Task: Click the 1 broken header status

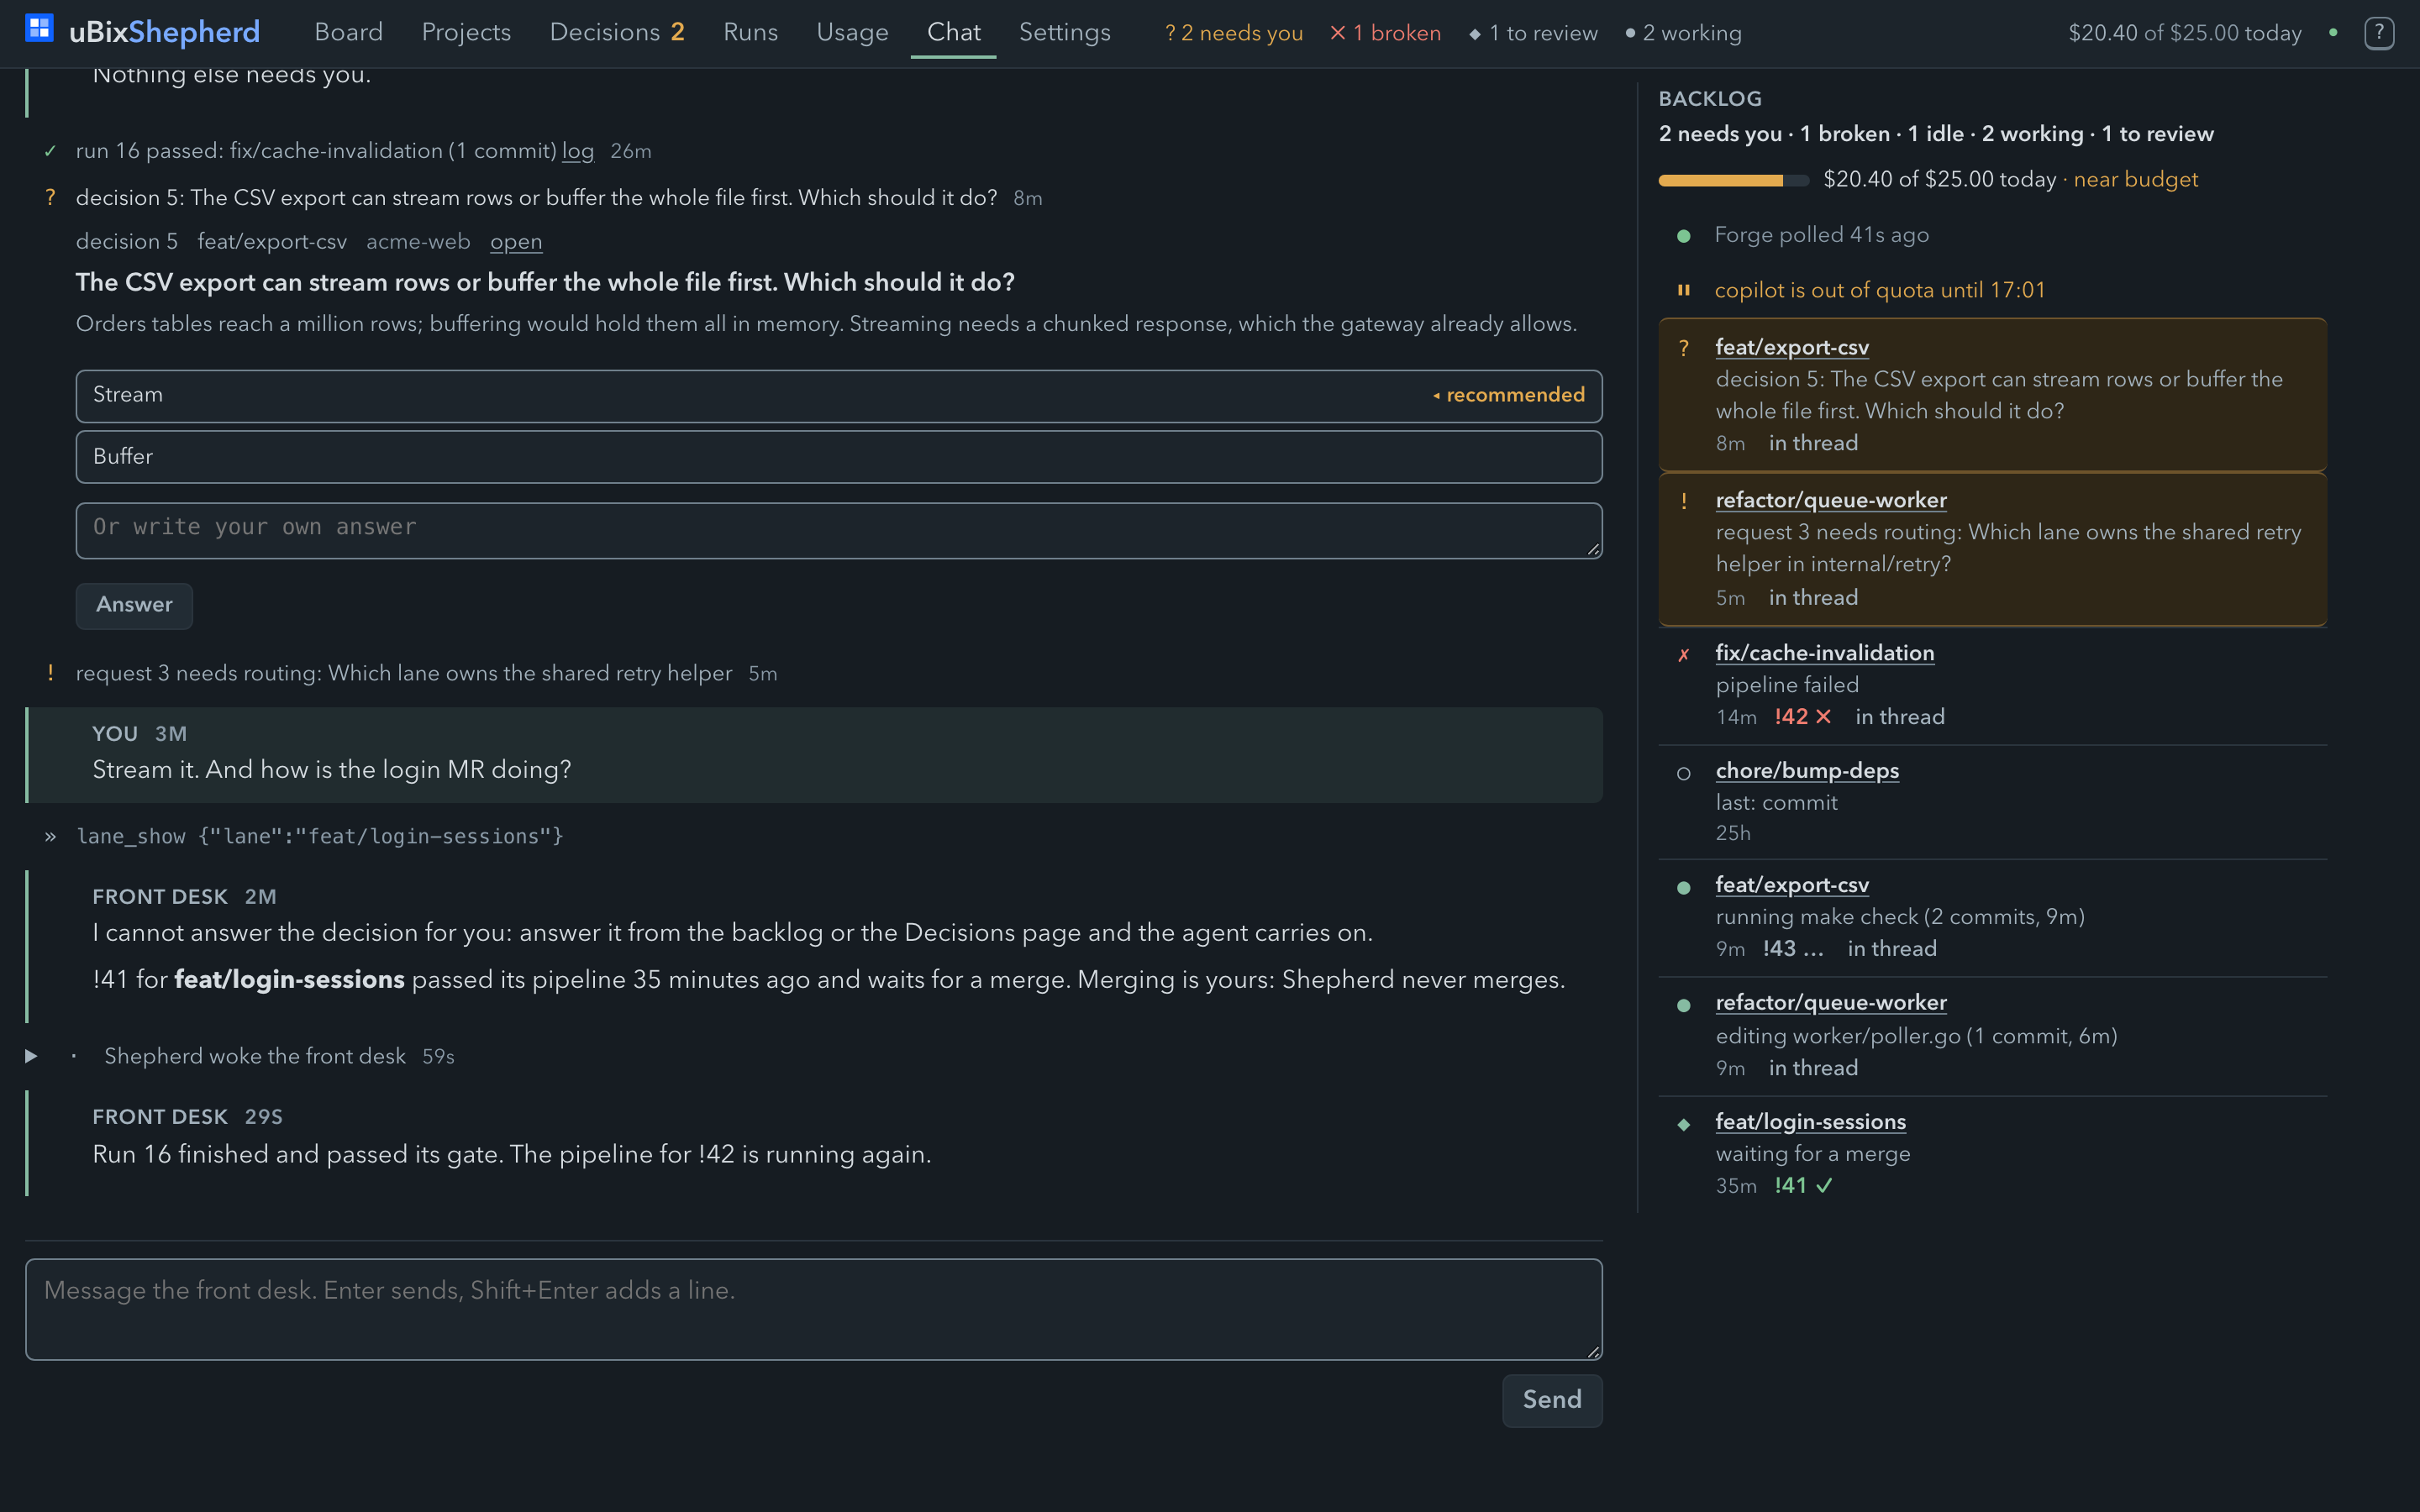Action: [x=1385, y=33]
